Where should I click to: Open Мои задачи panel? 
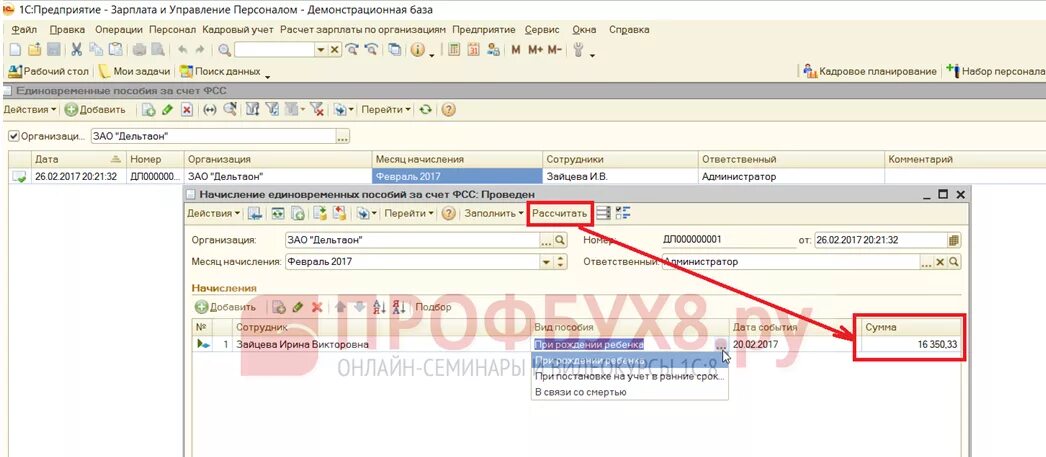click(135, 71)
